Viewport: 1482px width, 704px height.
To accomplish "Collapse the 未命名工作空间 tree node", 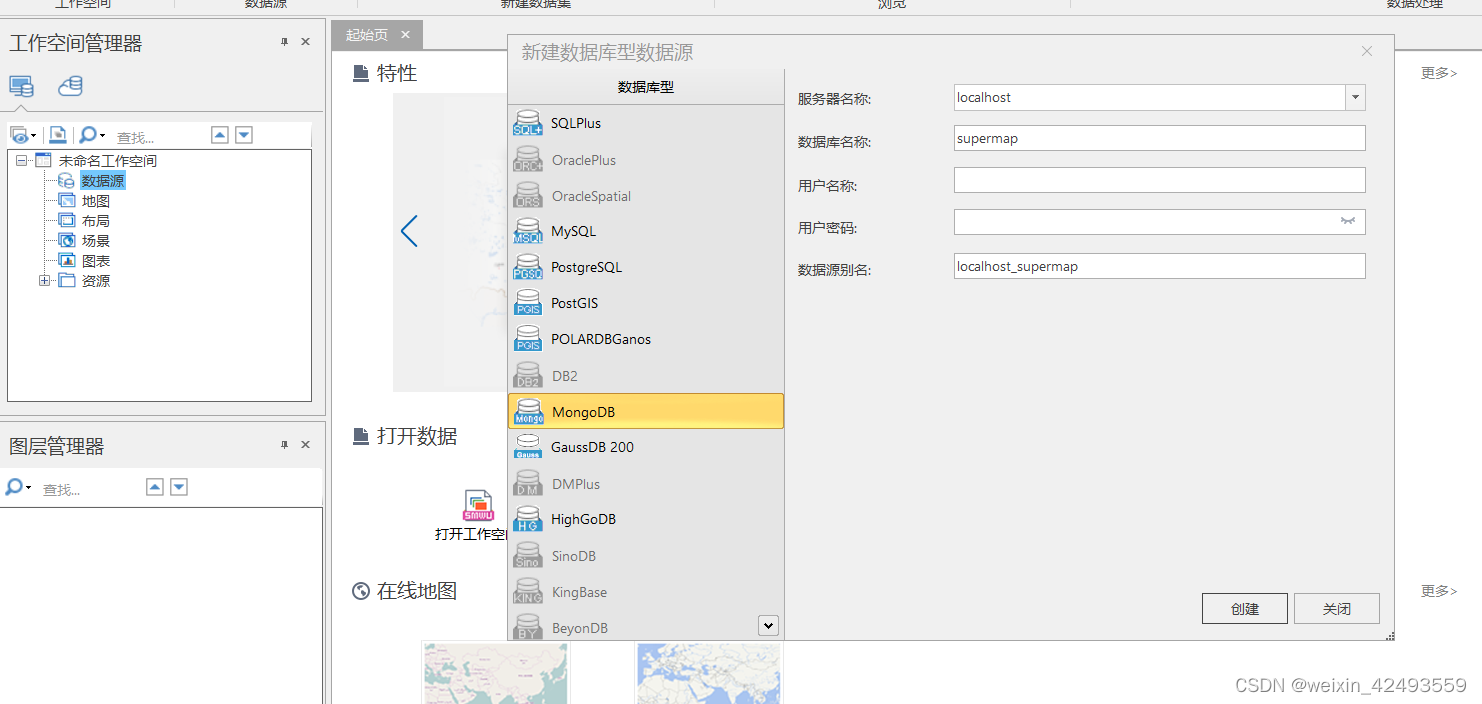I will [x=21, y=160].
